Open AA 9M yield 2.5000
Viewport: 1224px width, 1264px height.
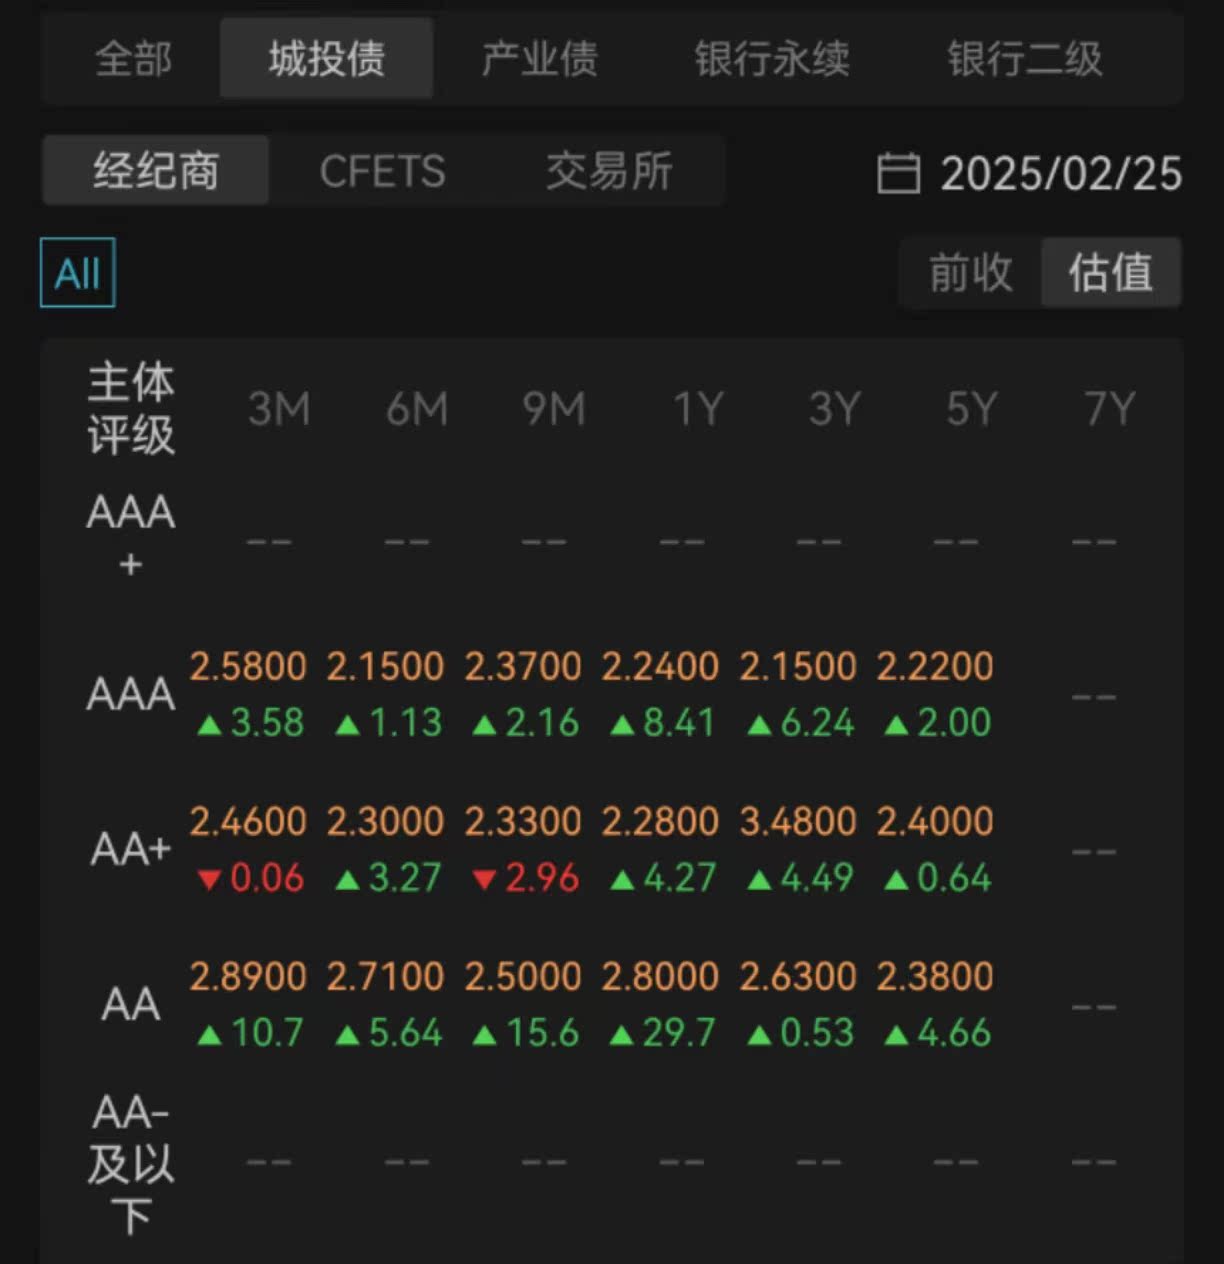click(x=523, y=976)
